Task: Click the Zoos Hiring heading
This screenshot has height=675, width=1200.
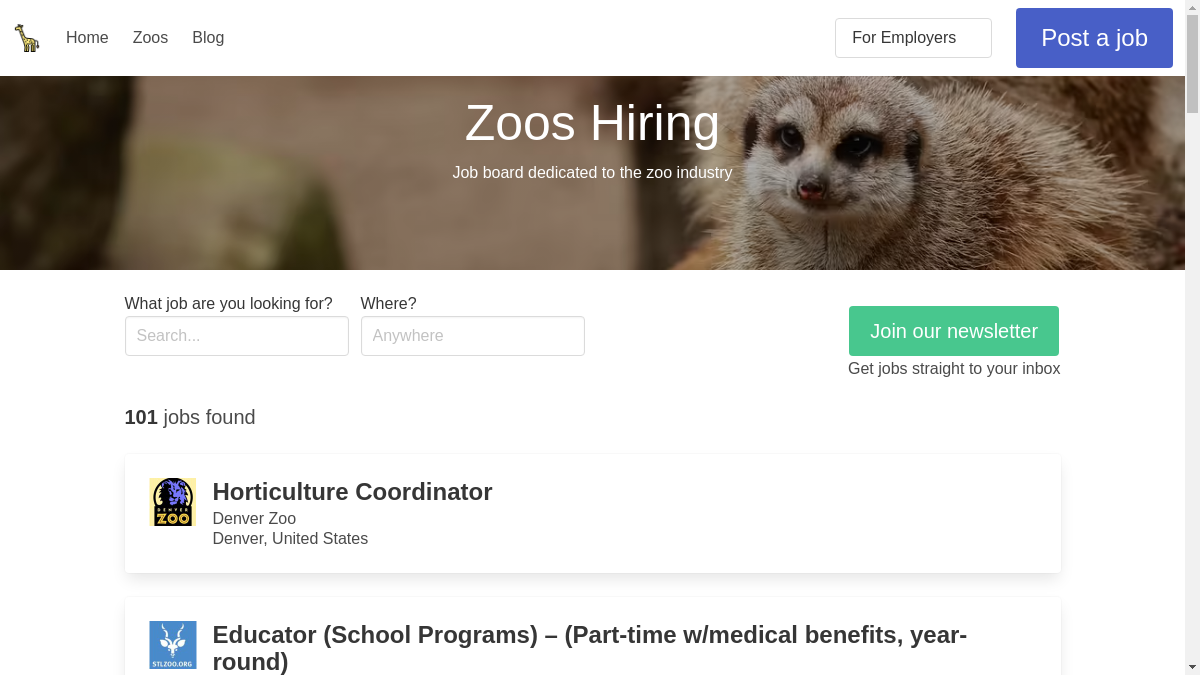Action: (592, 124)
